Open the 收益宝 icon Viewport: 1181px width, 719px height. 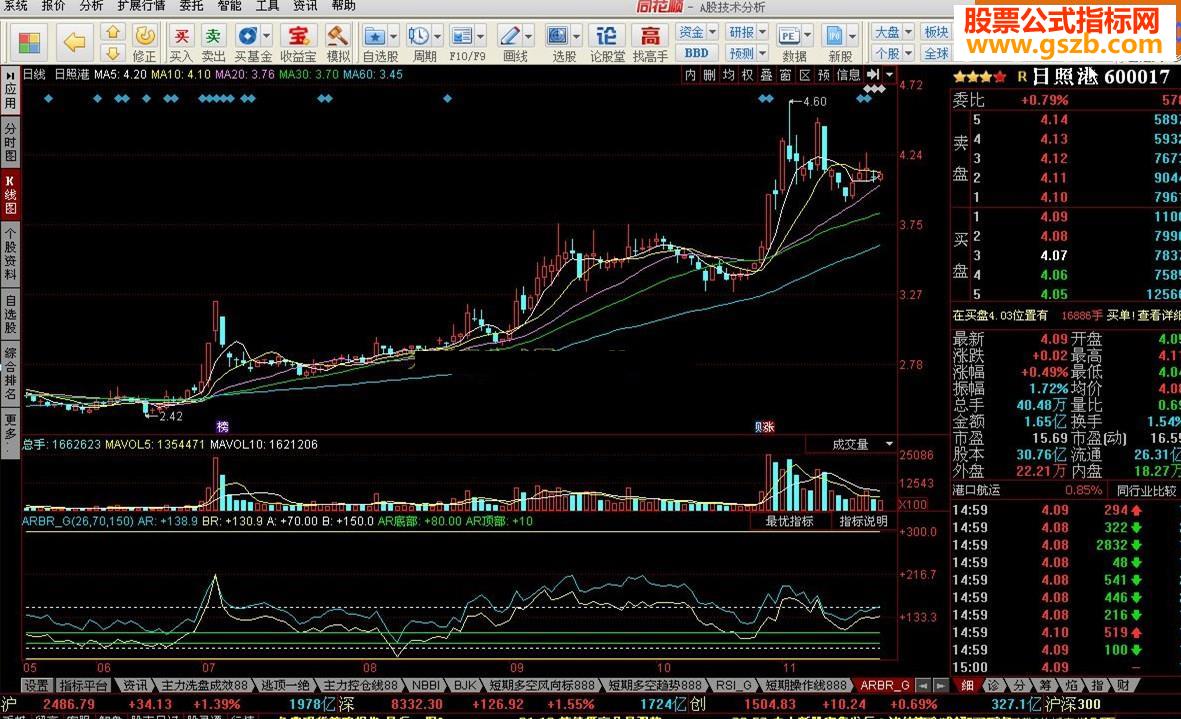coord(298,43)
